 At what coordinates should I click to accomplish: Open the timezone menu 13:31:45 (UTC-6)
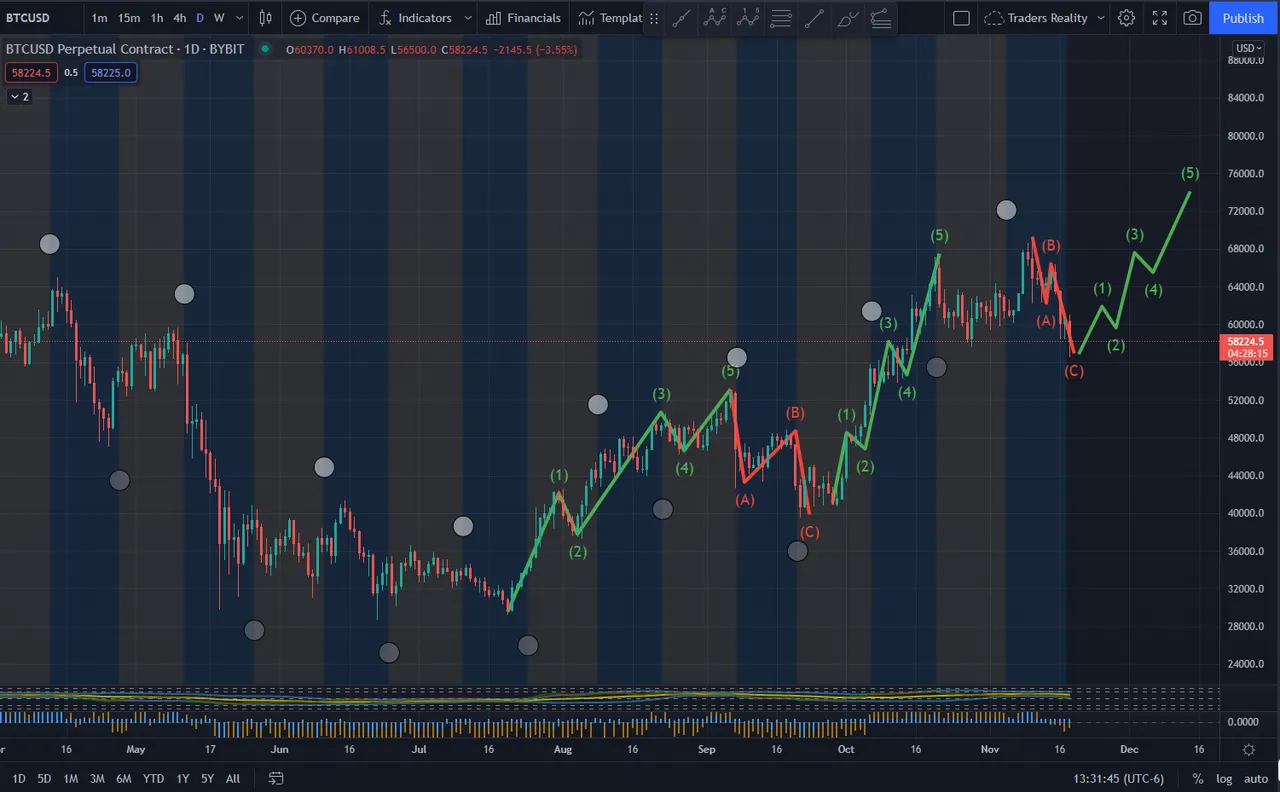tap(1119, 778)
